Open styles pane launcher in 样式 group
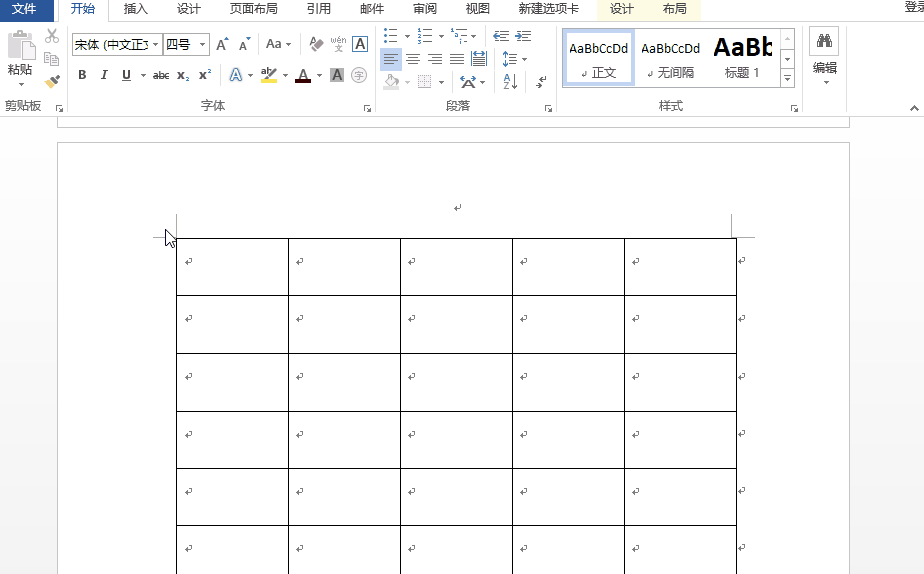This screenshot has width=924, height=574. pyautogui.click(x=794, y=108)
